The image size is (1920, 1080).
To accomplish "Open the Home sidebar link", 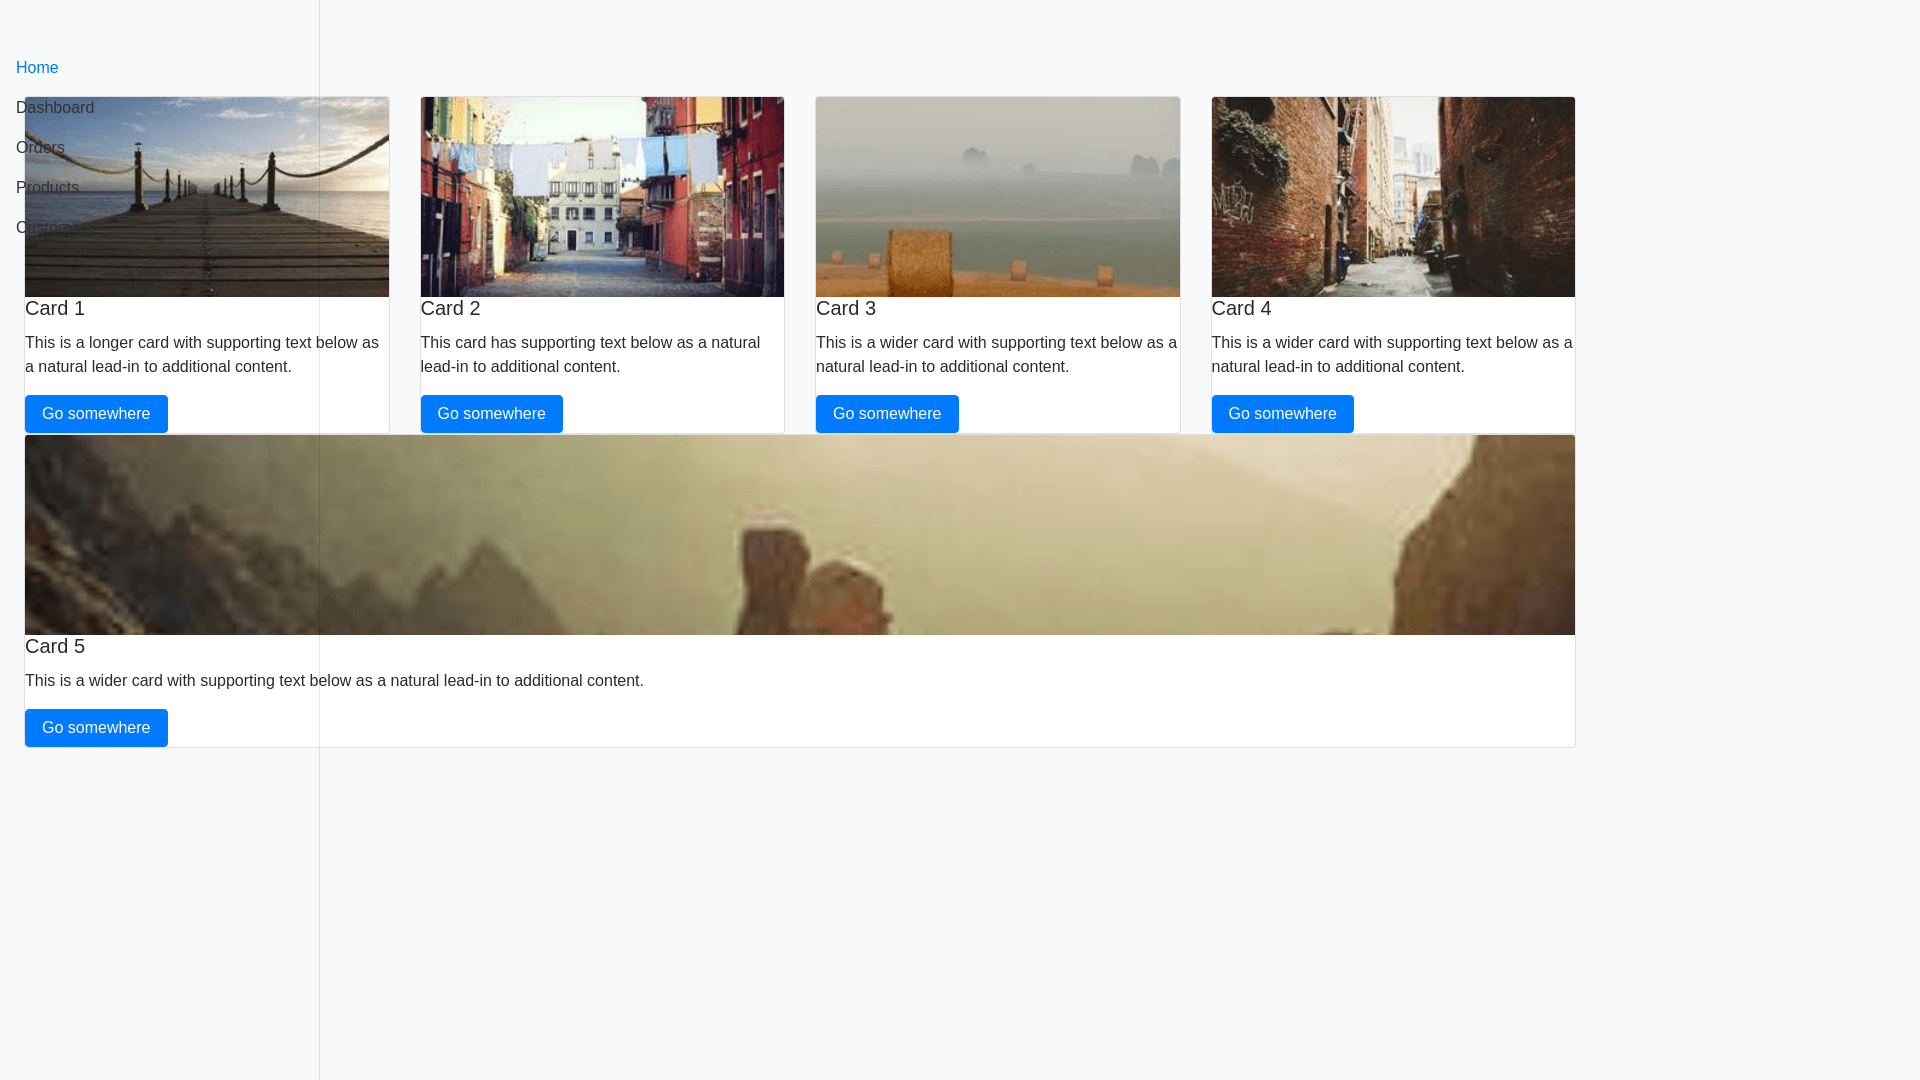I will (x=37, y=68).
